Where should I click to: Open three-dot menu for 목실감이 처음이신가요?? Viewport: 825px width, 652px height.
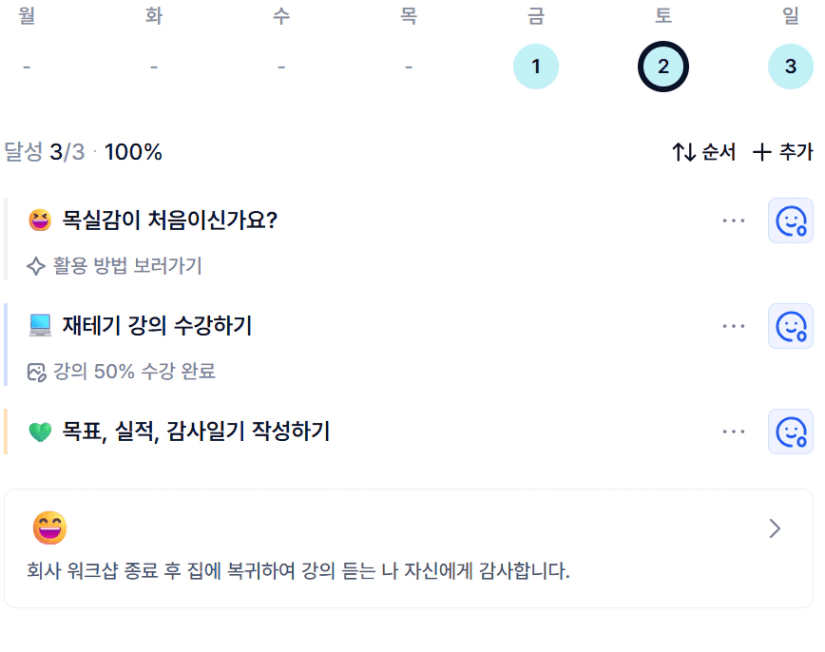pyautogui.click(x=733, y=220)
